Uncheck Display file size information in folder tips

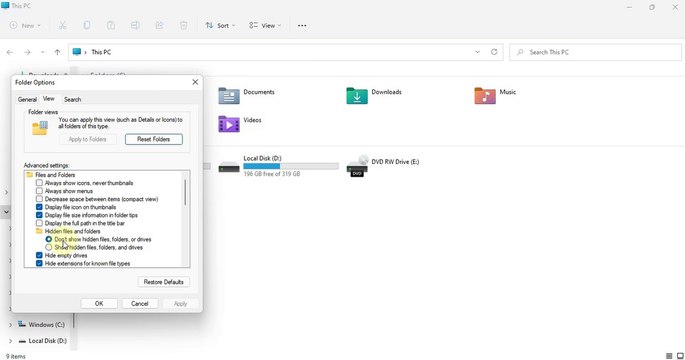tap(39, 215)
